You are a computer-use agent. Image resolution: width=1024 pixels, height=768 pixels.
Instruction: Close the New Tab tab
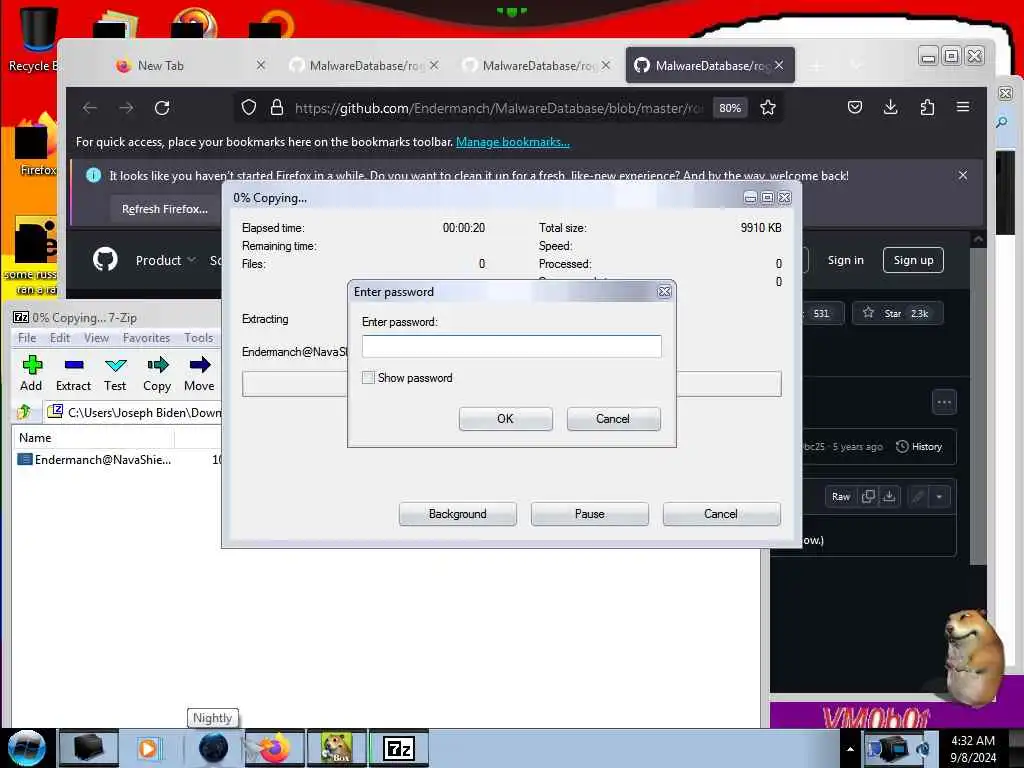point(261,65)
